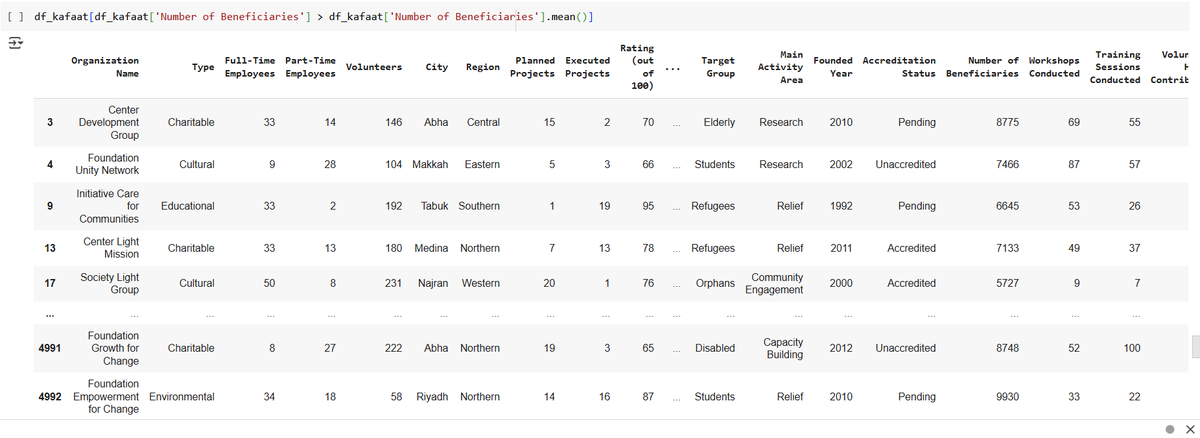
Task: Click the grey status dot indicator
Action: point(1171,428)
